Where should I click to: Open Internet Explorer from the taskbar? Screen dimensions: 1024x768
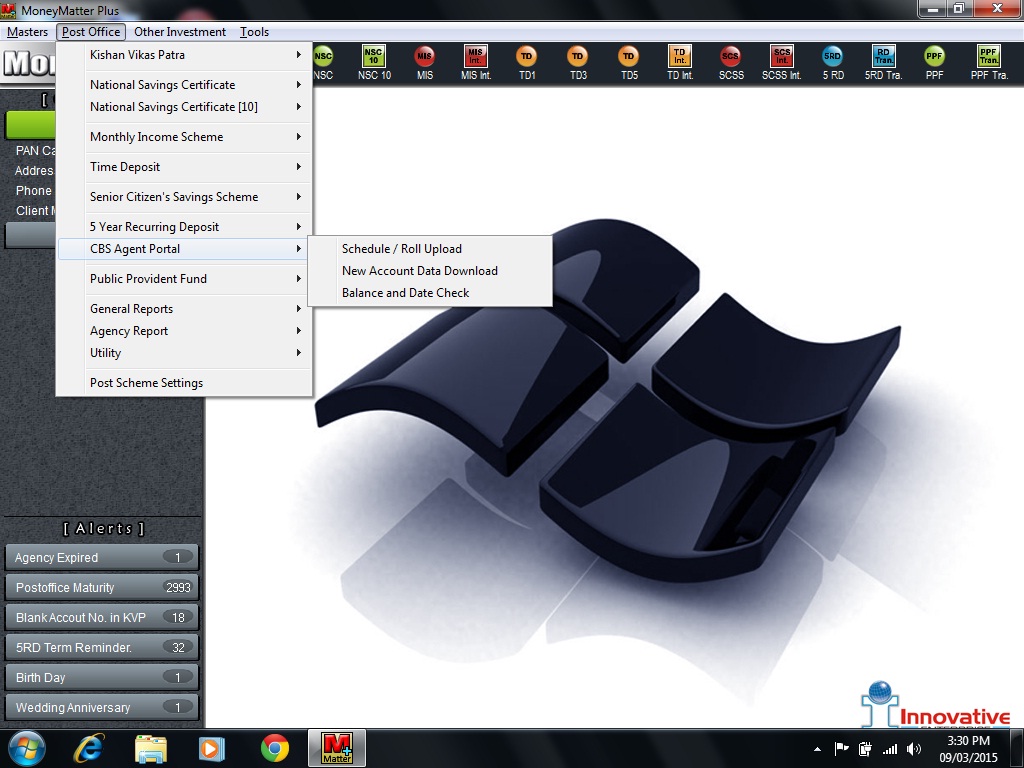point(89,748)
